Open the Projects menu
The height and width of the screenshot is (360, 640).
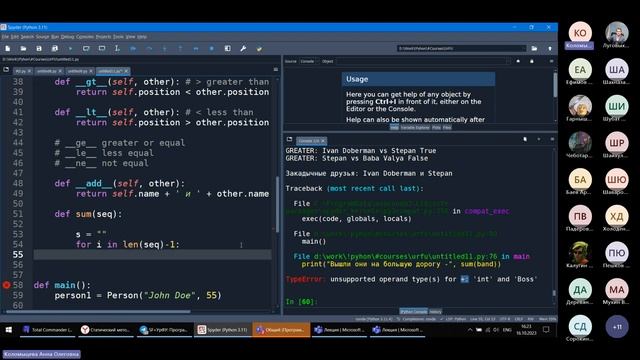pyautogui.click(x=103, y=37)
